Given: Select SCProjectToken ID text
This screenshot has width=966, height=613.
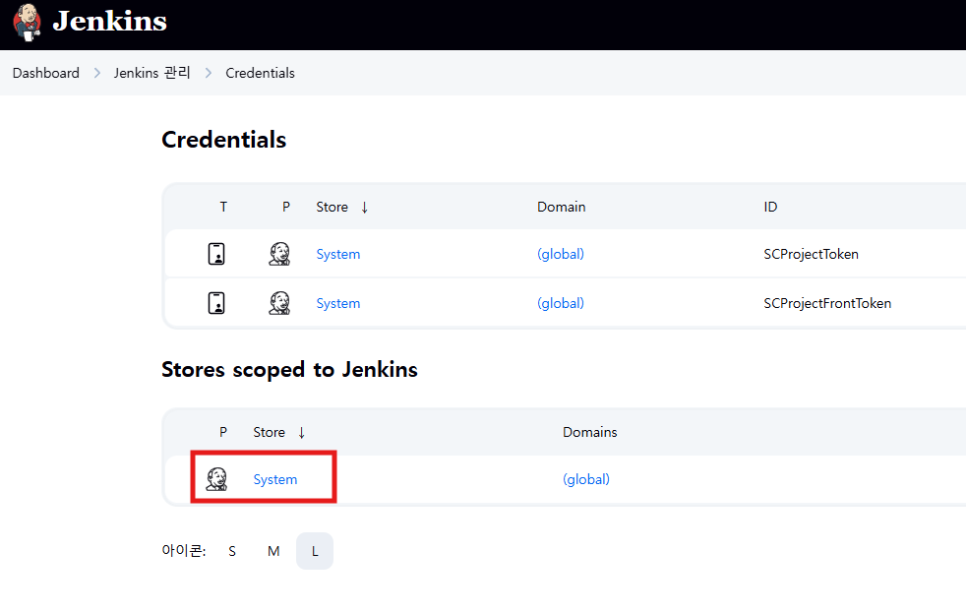Looking at the screenshot, I should coord(811,254).
